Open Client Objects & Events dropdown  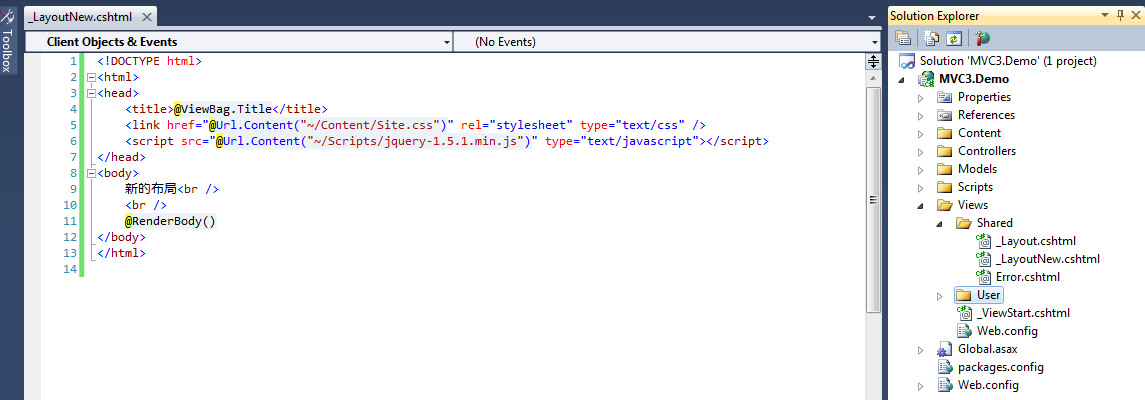(x=447, y=42)
